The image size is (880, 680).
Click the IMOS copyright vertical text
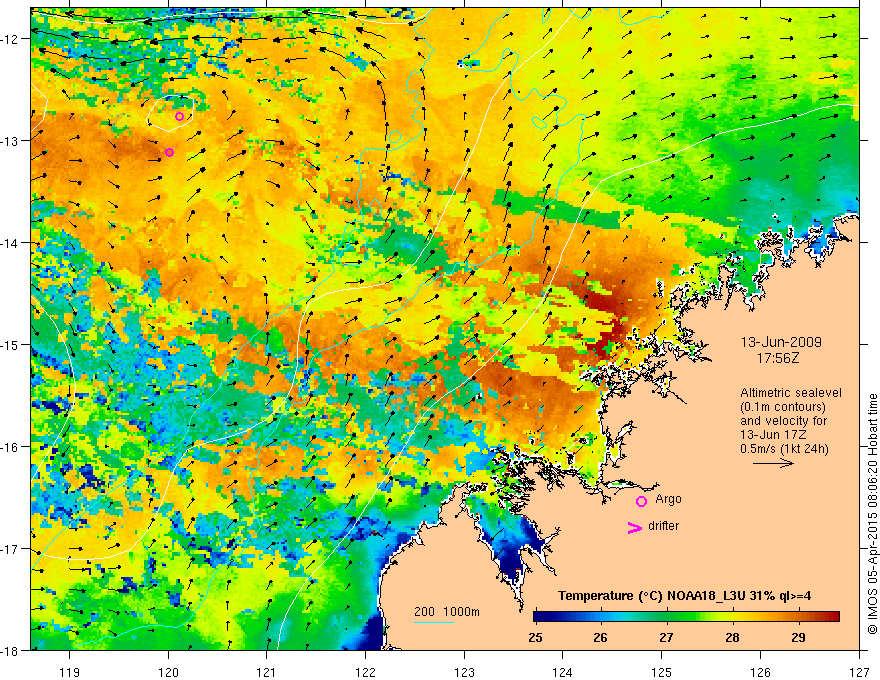coord(872,514)
